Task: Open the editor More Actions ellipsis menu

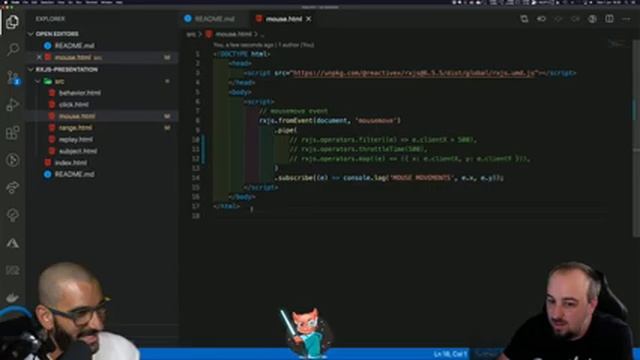Action: point(626,19)
